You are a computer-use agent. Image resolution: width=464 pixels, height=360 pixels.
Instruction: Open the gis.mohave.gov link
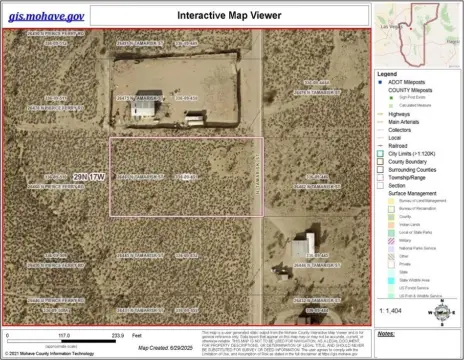click(x=46, y=16)
